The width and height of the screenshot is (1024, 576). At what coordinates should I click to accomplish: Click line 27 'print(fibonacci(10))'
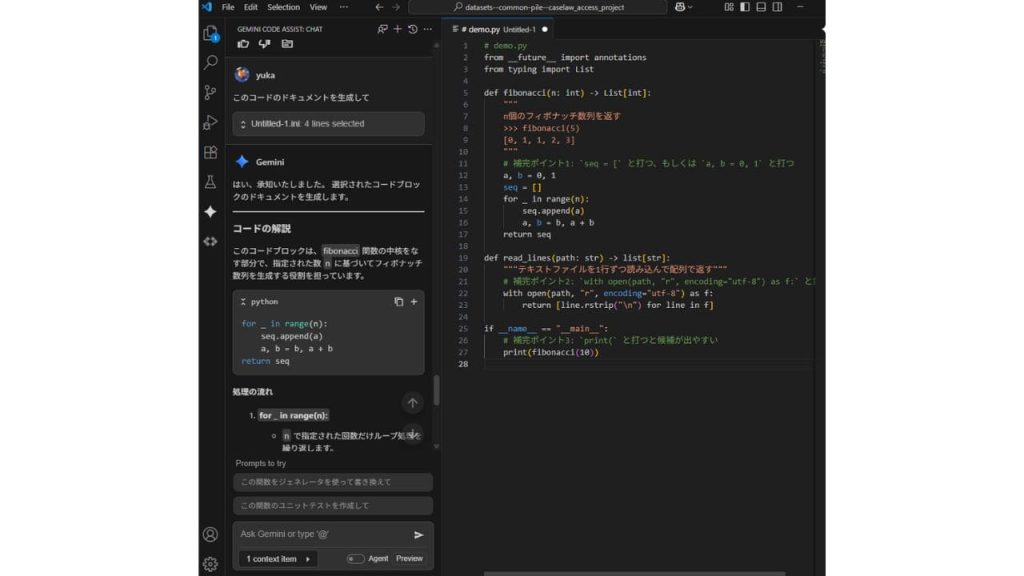point(551,353)
